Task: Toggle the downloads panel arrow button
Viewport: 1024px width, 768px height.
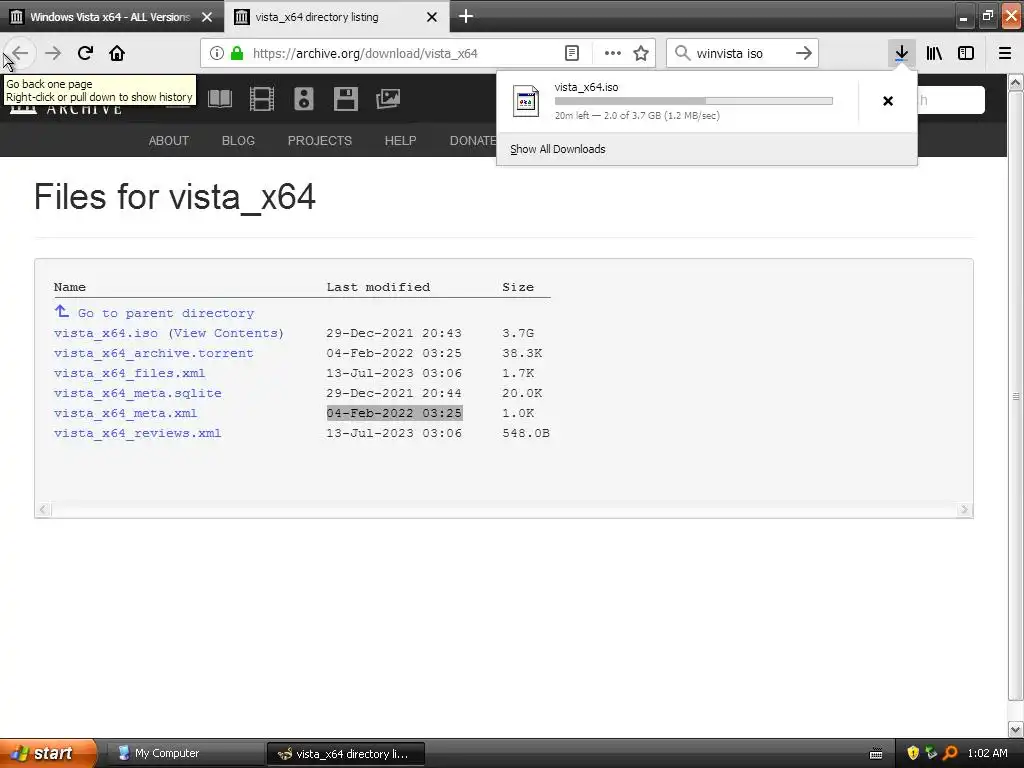Action: point(901,53)
